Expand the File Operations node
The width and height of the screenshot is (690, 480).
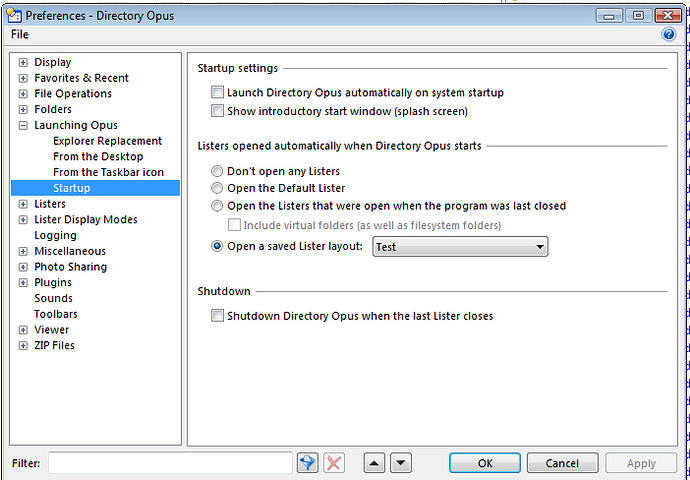point(23,94)
